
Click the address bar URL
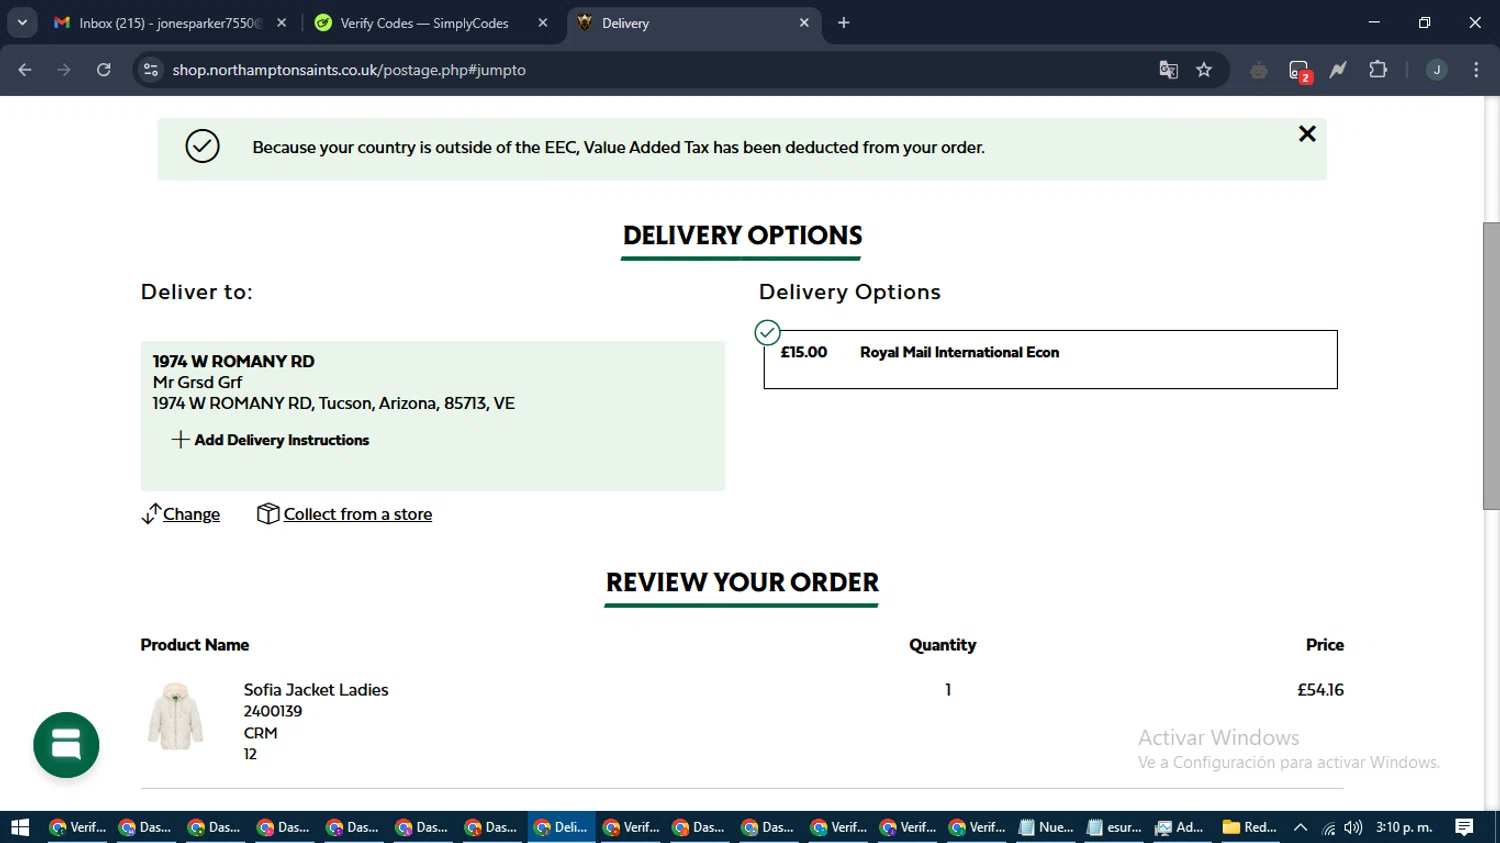tap(349, 70)
